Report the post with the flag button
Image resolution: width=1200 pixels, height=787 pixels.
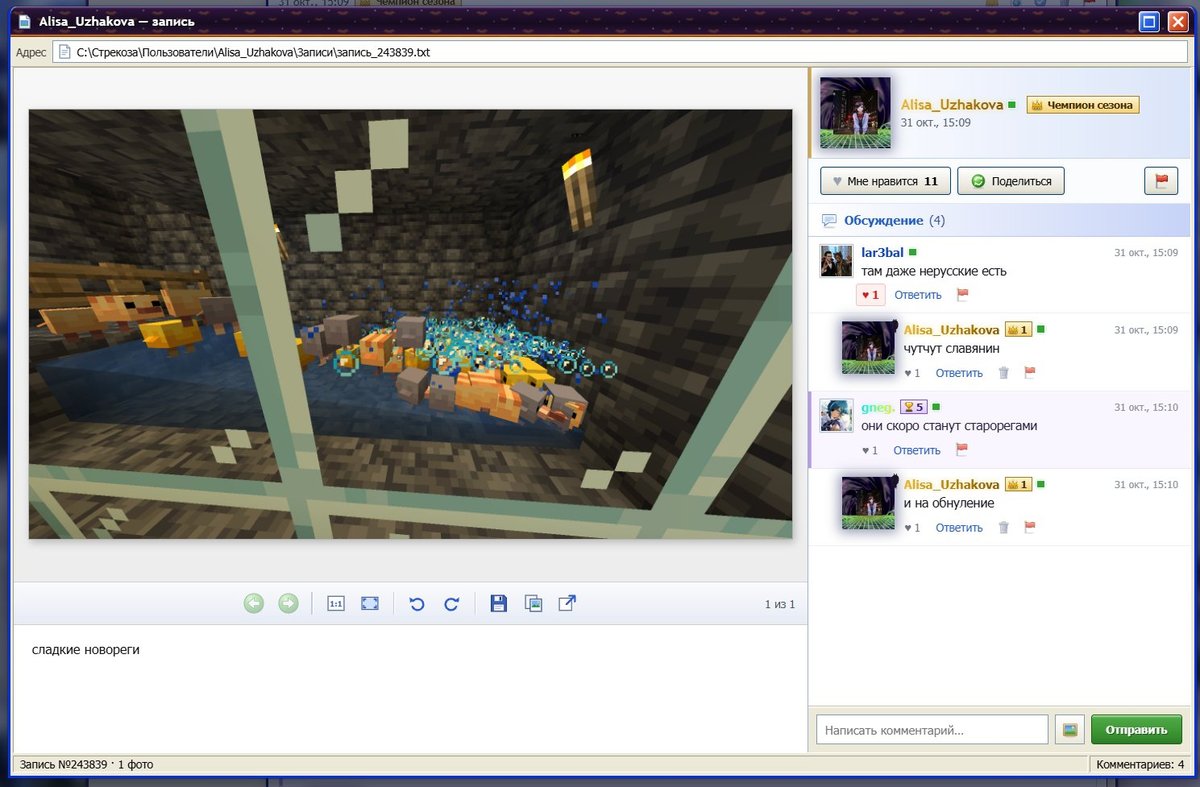pos(1161,181)
